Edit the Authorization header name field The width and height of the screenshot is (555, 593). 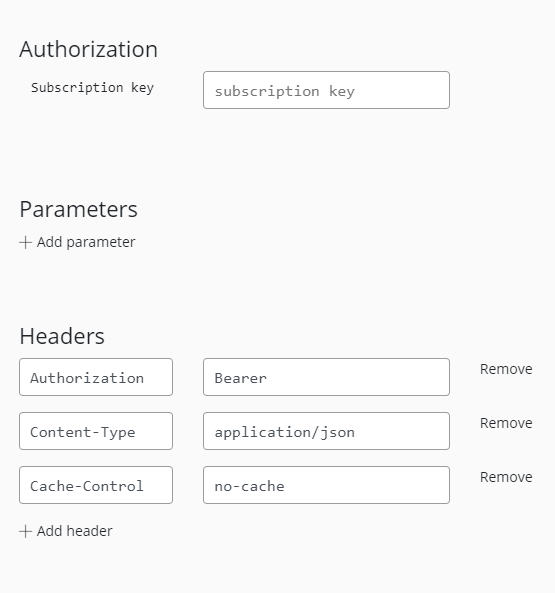pyautogui.click(x=96, y=377)
